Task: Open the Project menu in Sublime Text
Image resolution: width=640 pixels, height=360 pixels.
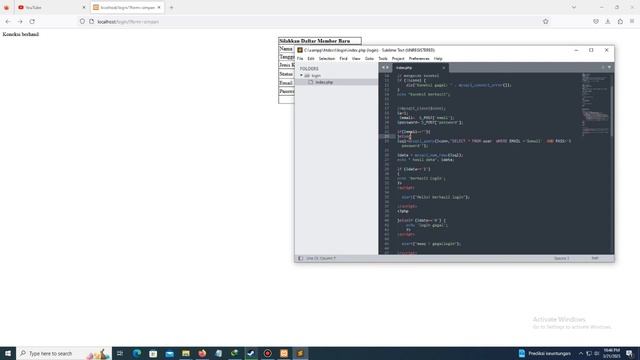Action: pos(398,59)
